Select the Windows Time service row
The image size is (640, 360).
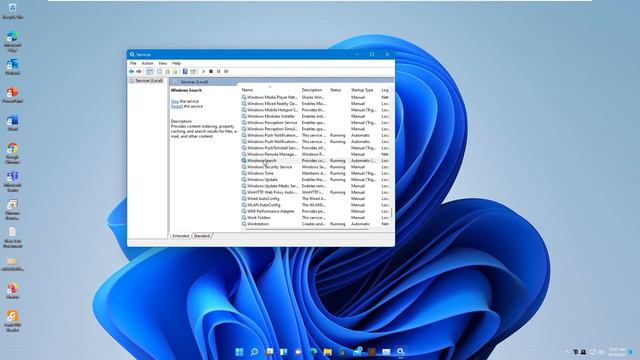pyautogui.click(x=315, y=173)
